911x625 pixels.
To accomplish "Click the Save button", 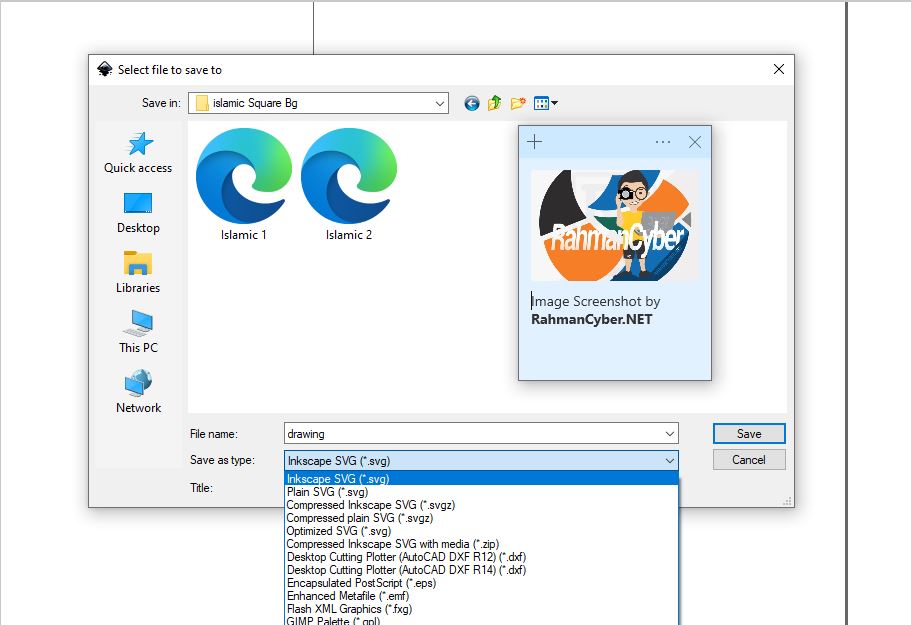I will (x=749, y=434).
